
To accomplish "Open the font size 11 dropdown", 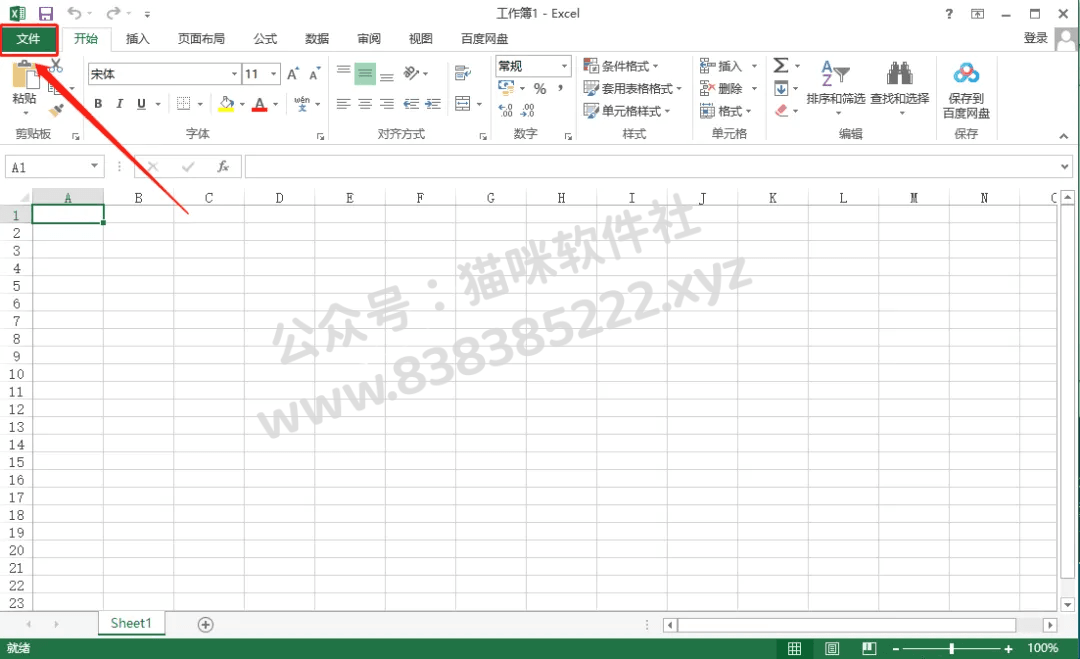I will (273, 74).
